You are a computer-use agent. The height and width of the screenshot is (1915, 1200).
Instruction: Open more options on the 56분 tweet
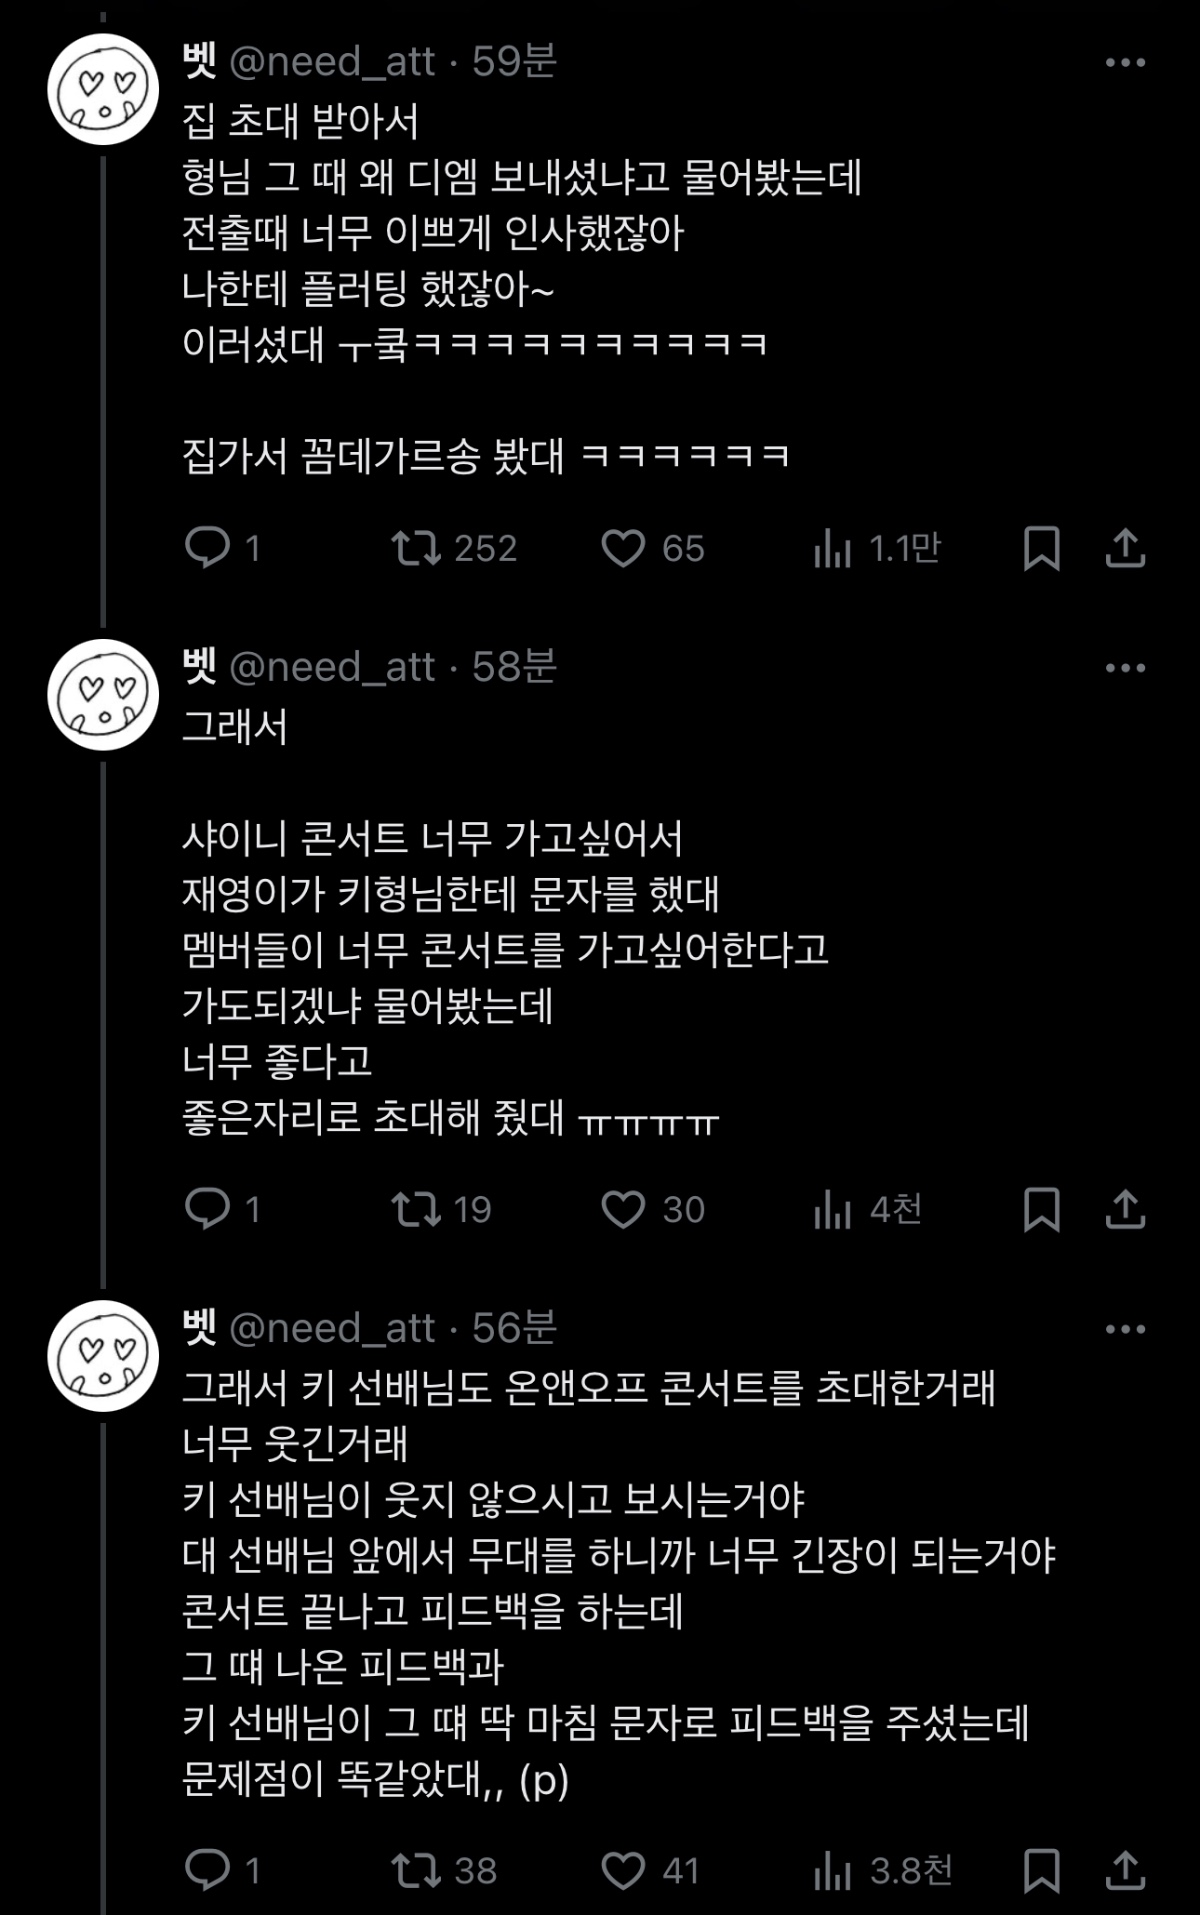[x=1125, y=1329]
